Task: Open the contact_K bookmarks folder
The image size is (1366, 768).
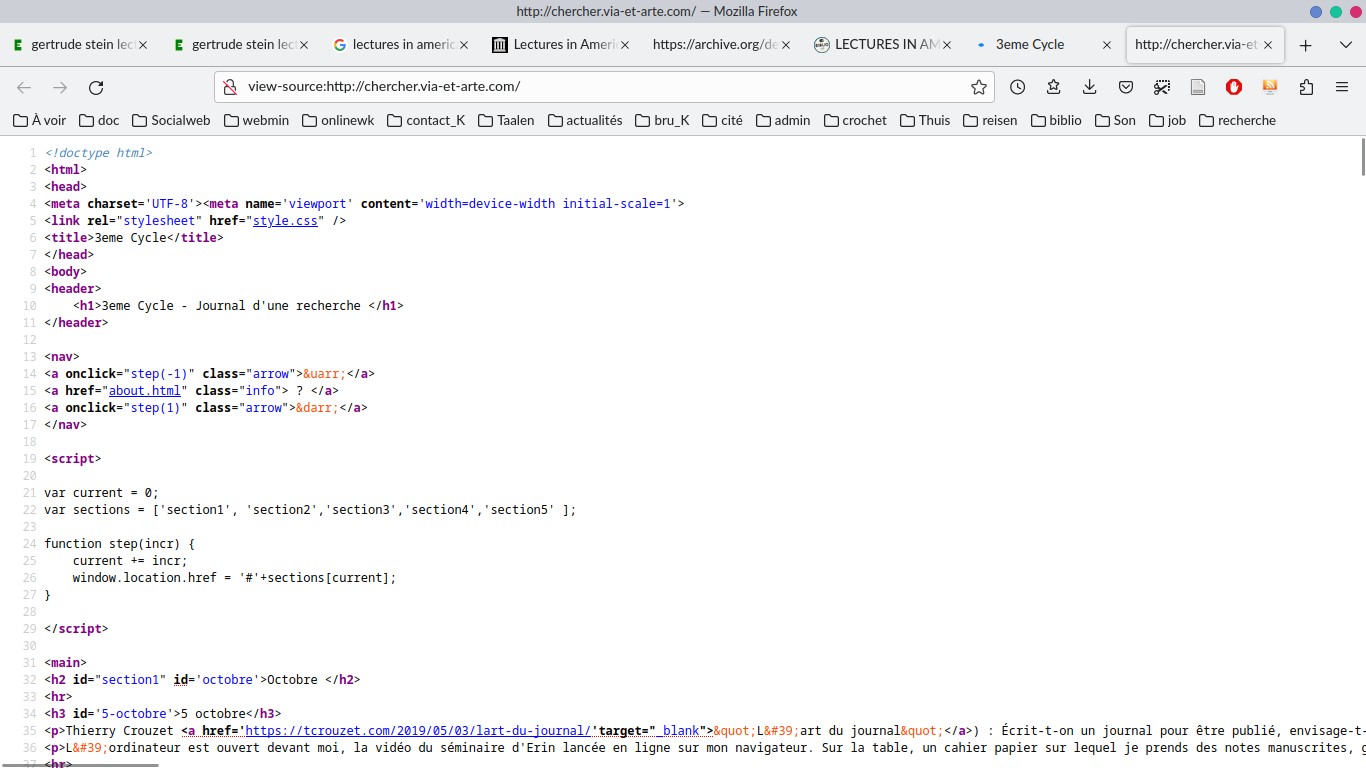Action: click(425, 120)
